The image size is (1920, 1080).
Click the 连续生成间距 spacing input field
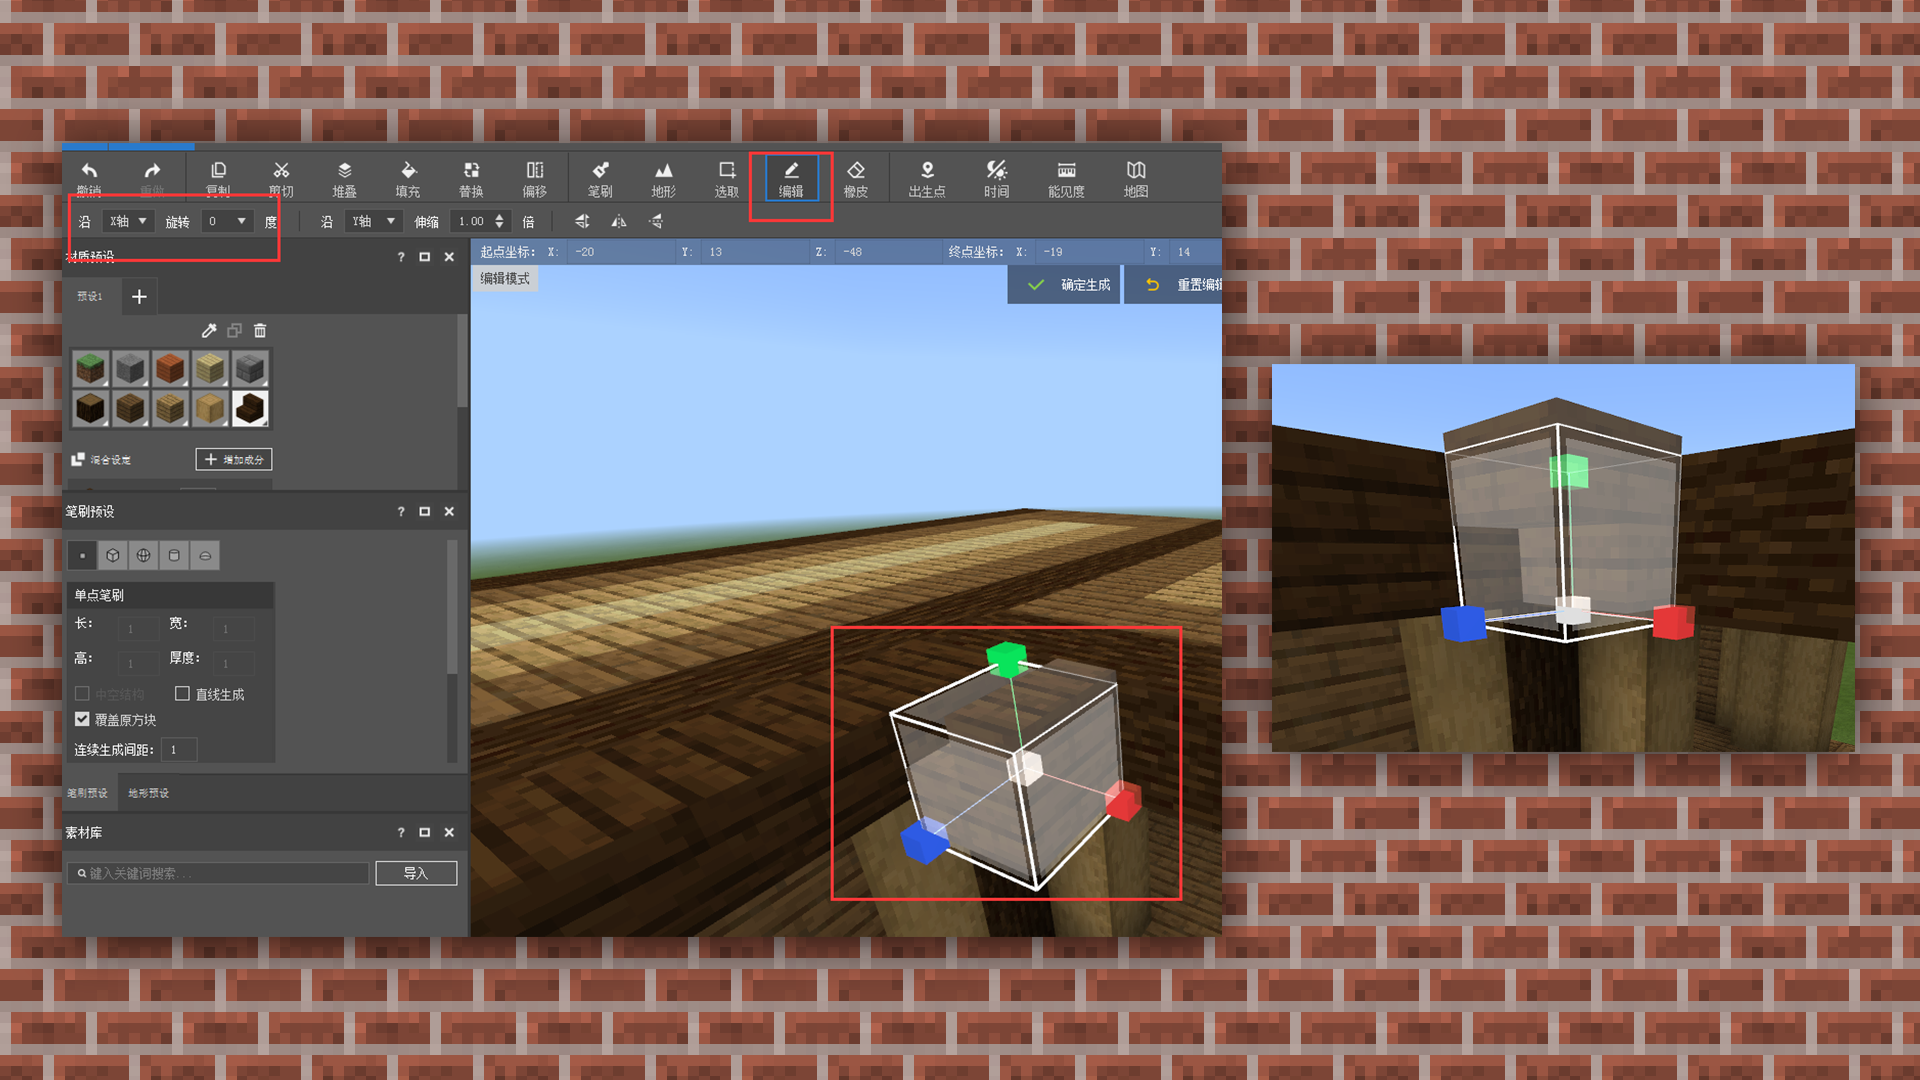pyautogui.click(x=179, y=749)
